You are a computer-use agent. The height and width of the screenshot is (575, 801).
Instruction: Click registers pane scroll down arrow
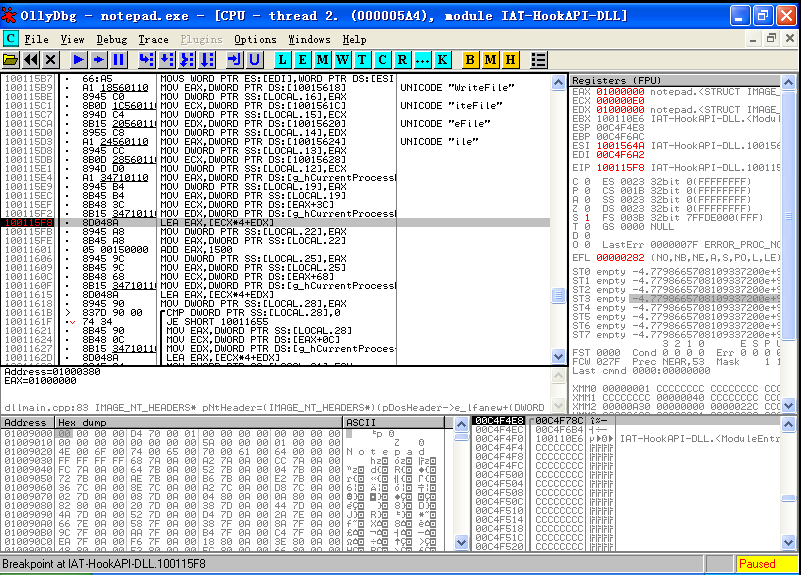pos(789,405)
